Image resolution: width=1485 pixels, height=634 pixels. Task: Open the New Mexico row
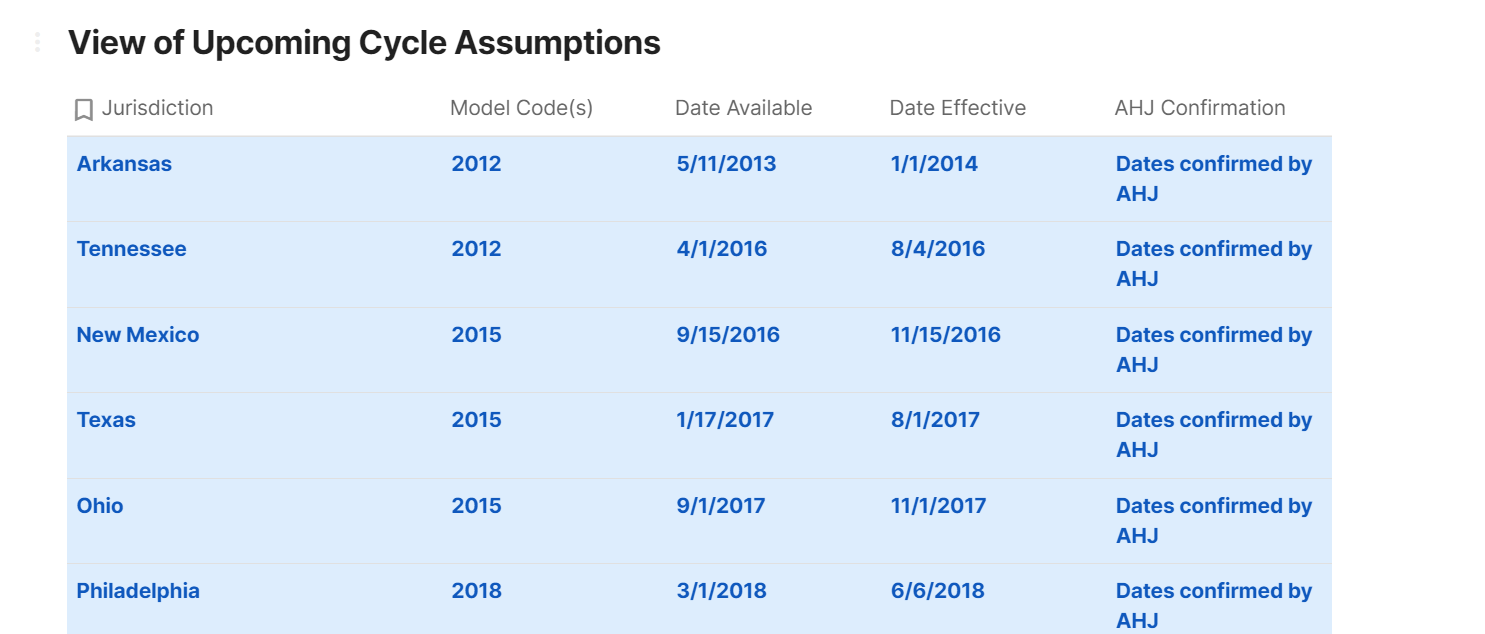pos(138,335)
